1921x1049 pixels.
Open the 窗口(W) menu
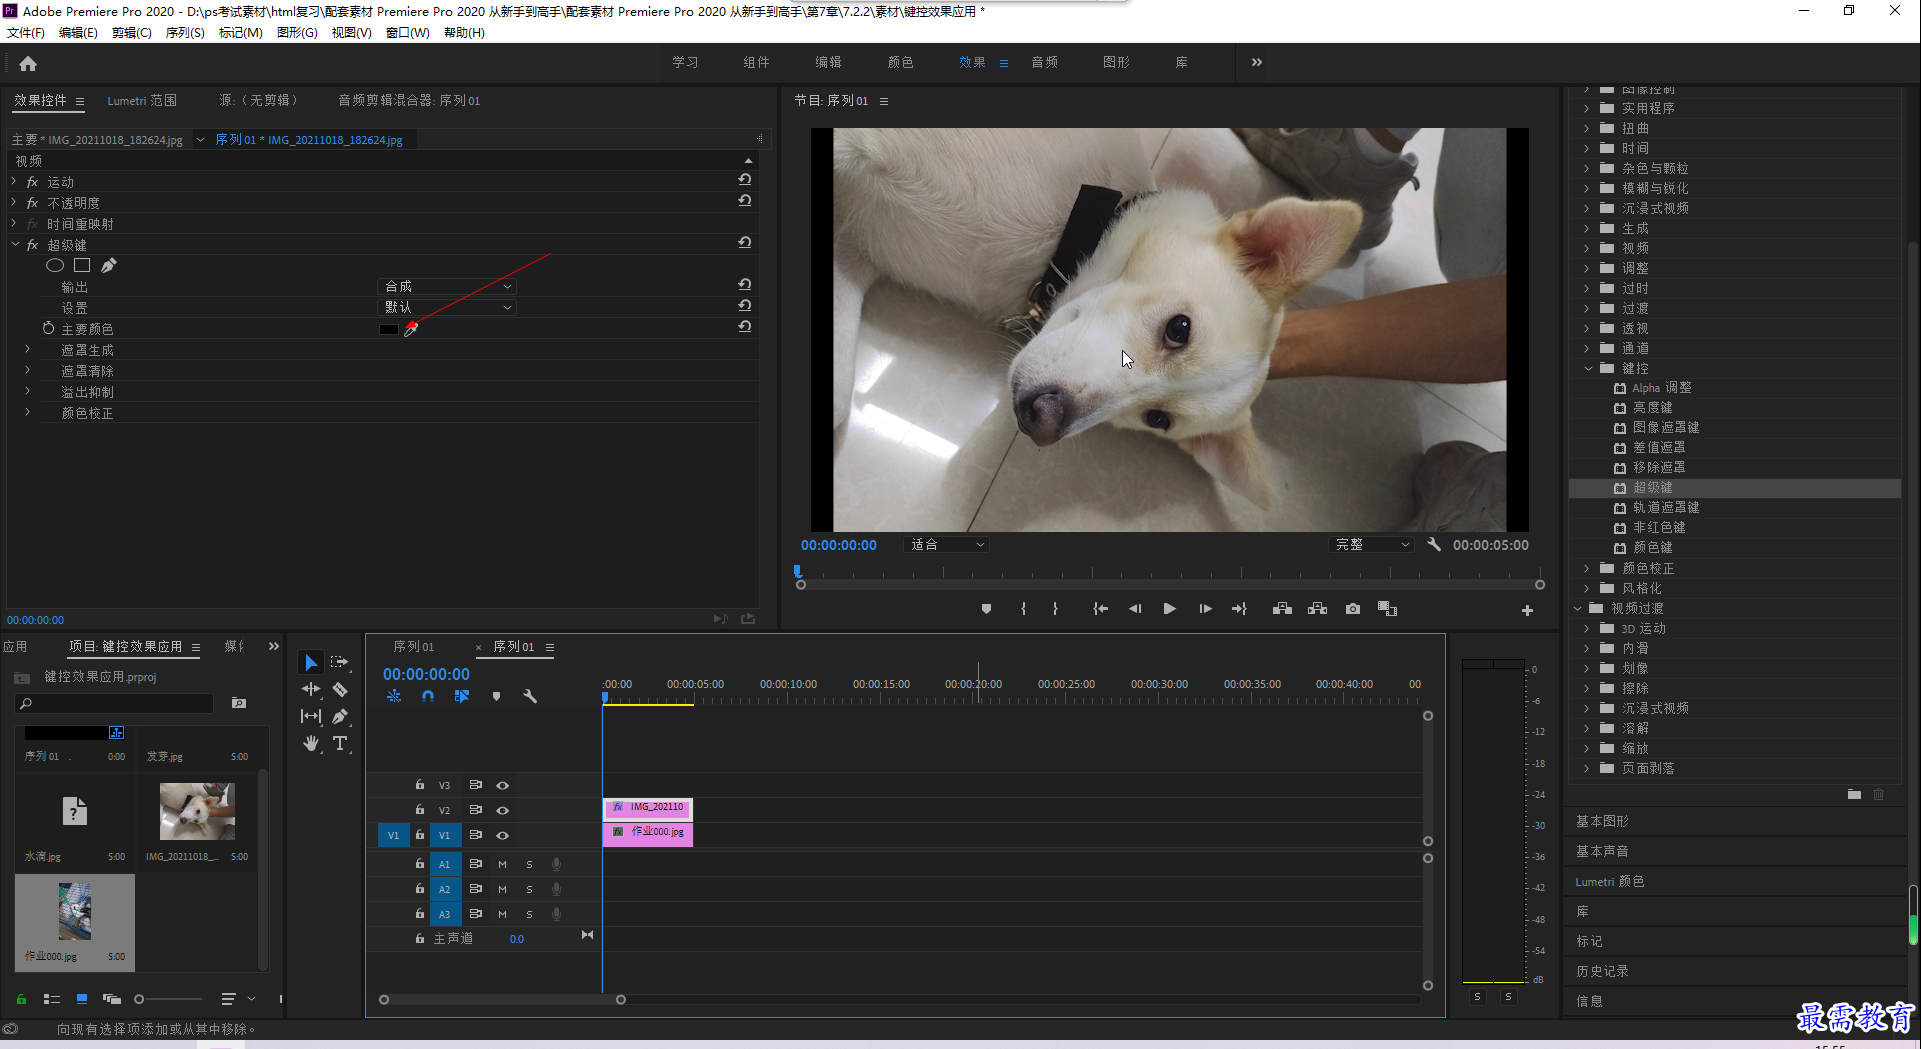click(x=408, y=32)
